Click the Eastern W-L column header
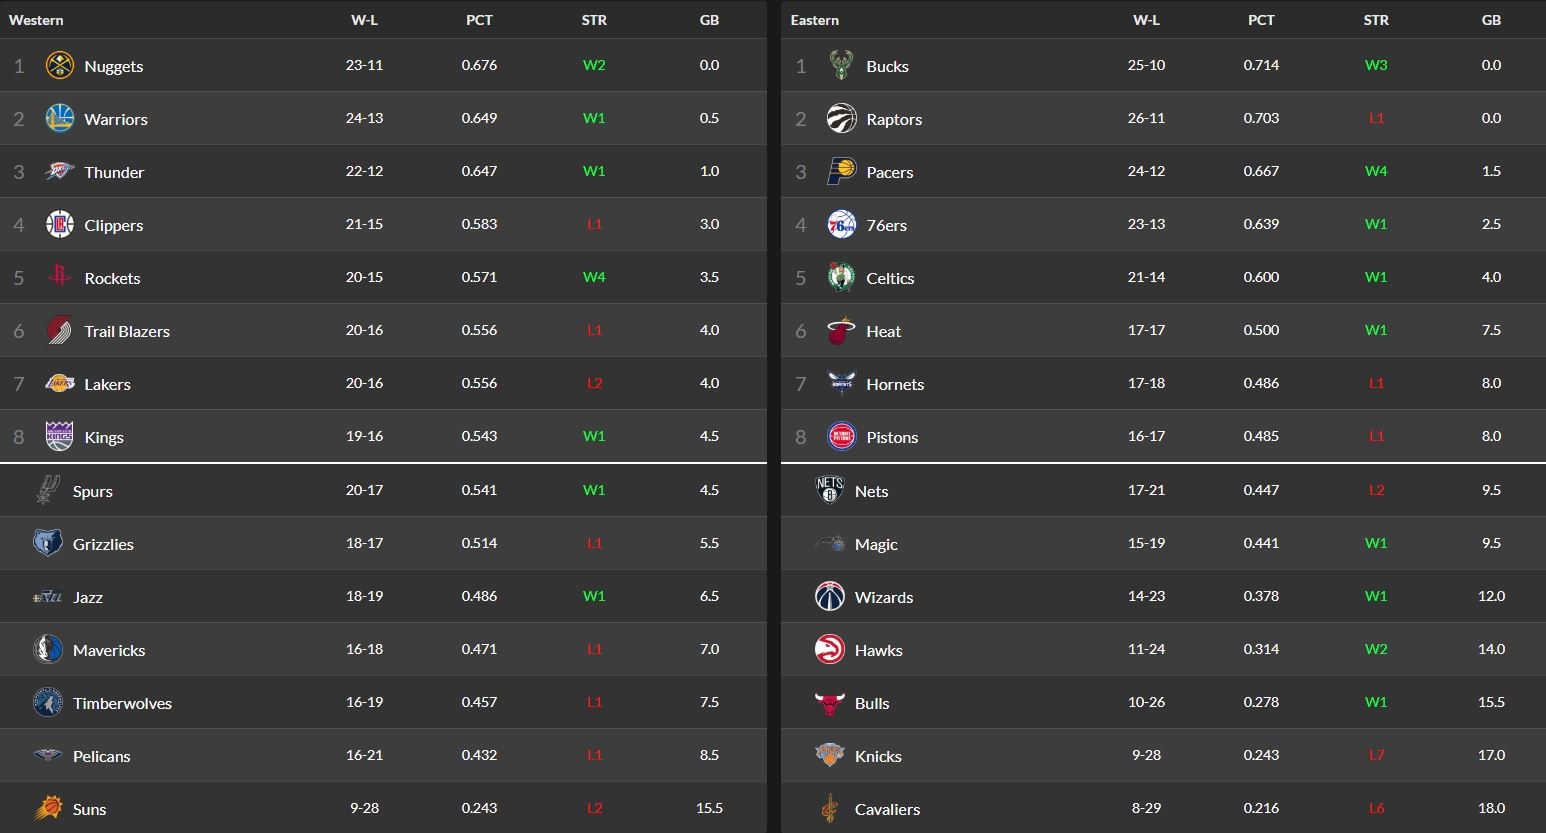The image size is (1546, 833). 1146,20
